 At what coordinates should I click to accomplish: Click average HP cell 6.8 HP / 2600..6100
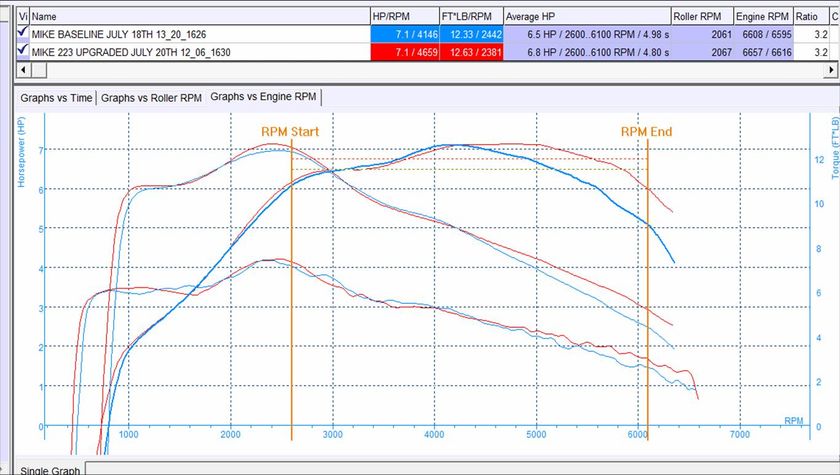click(587, 52)
